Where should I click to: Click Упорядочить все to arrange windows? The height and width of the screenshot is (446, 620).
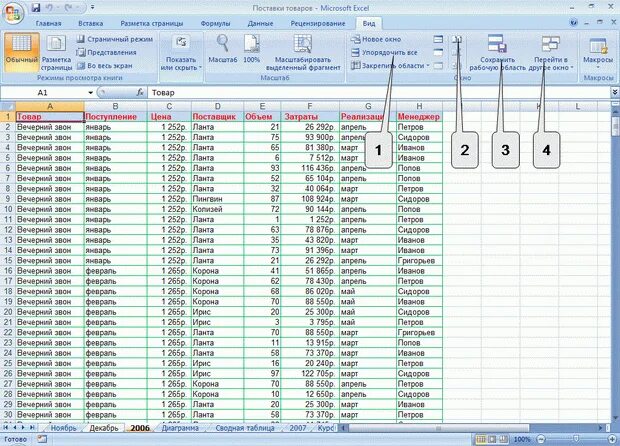[x=385, y=52]
